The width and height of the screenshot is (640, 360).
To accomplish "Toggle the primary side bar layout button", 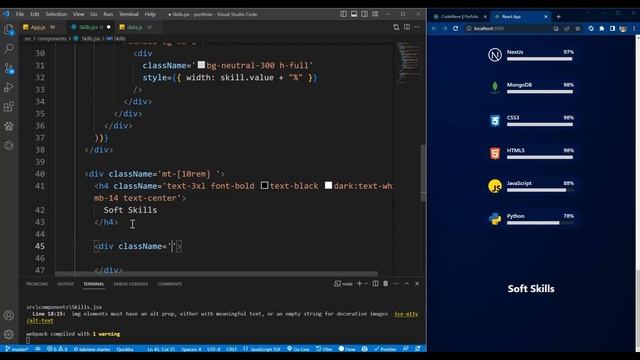I will pos(343,14).
